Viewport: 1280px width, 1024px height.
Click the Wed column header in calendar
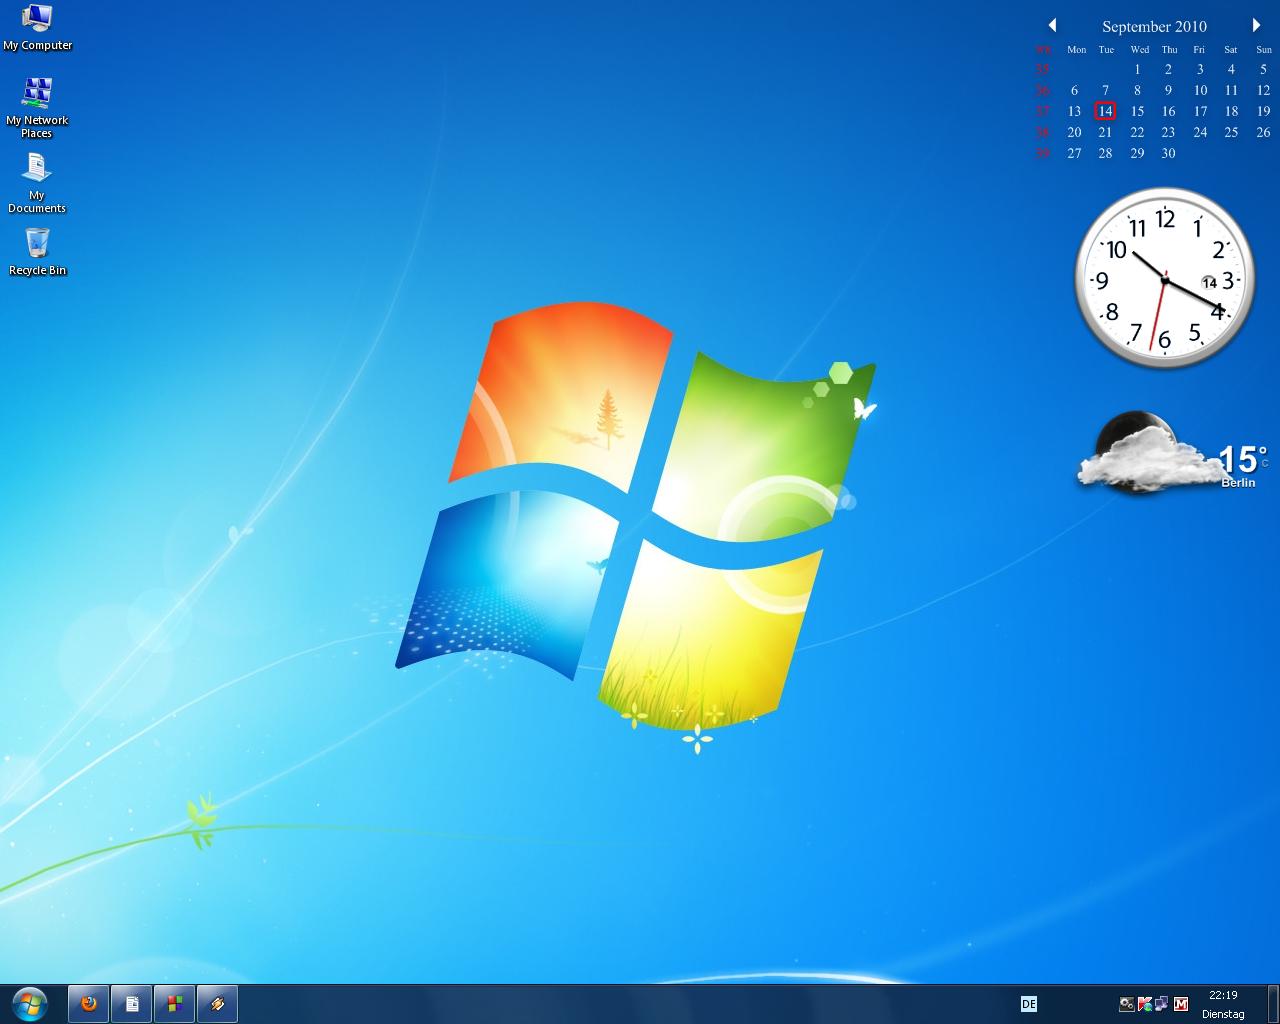[1139, 49]
